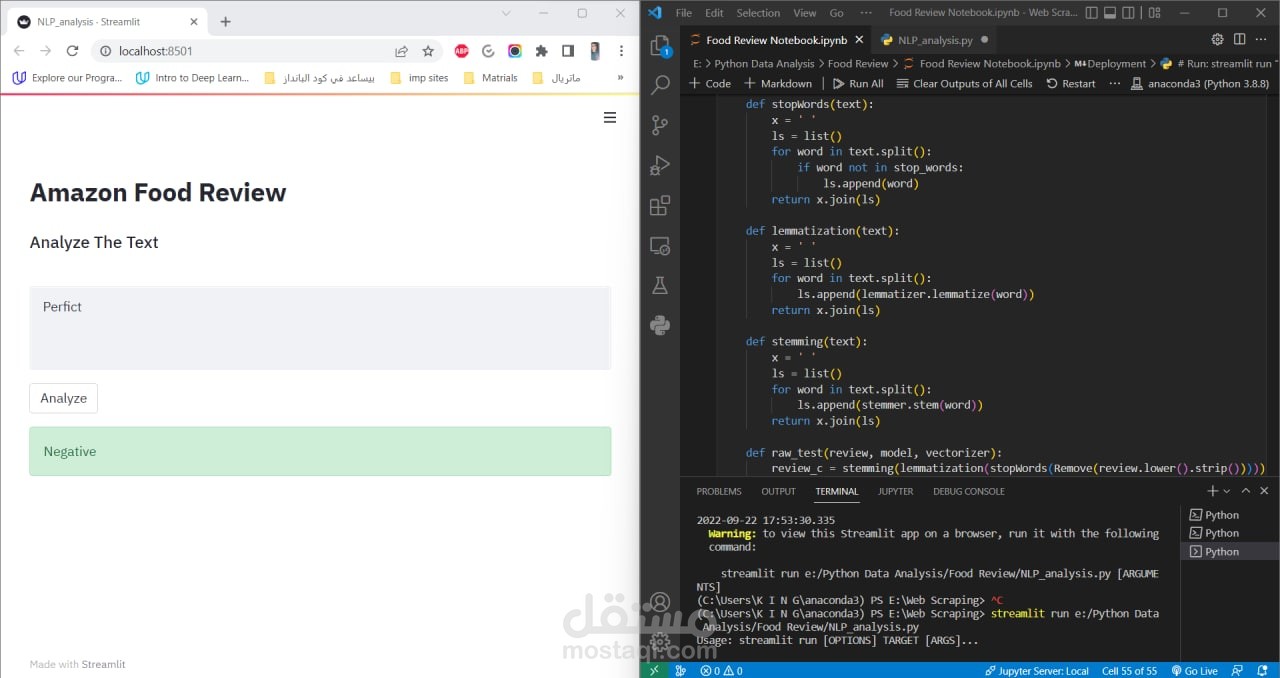Open the Search view in VS Code
The image size is (1280, 678).
[660, 86]
